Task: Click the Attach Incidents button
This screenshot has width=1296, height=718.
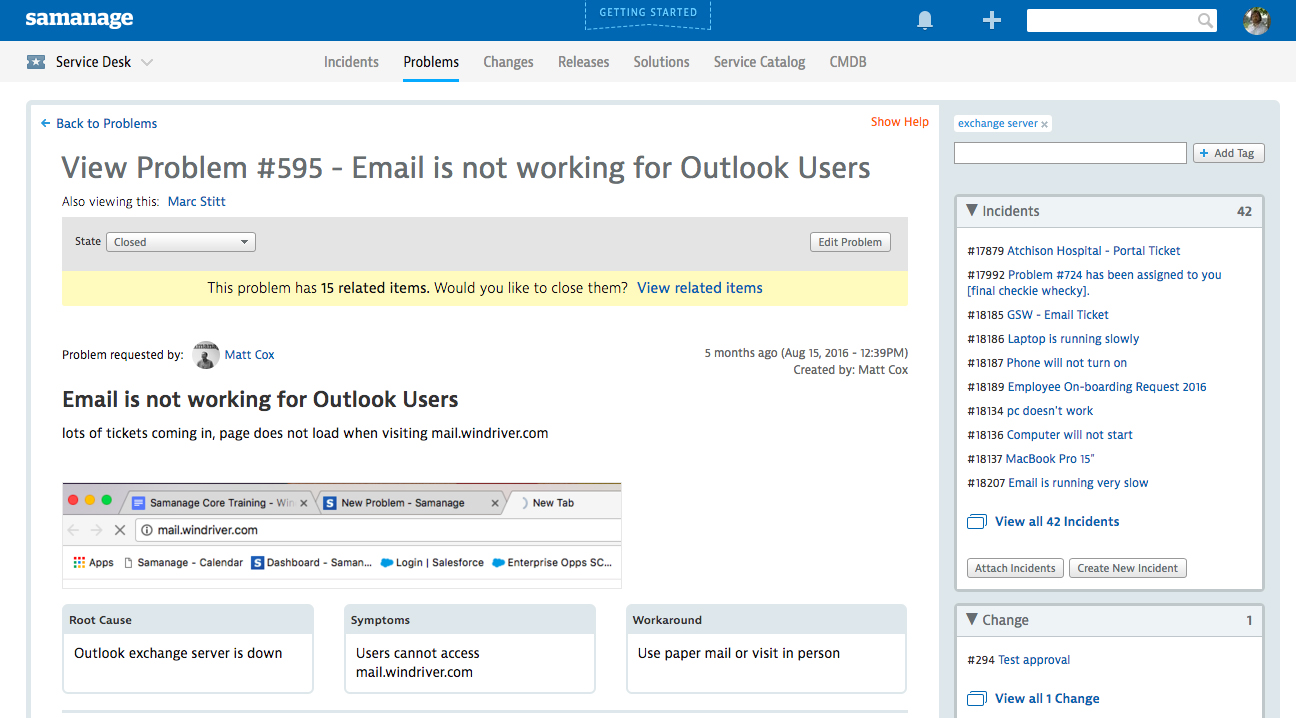Action: (1015, 568)
